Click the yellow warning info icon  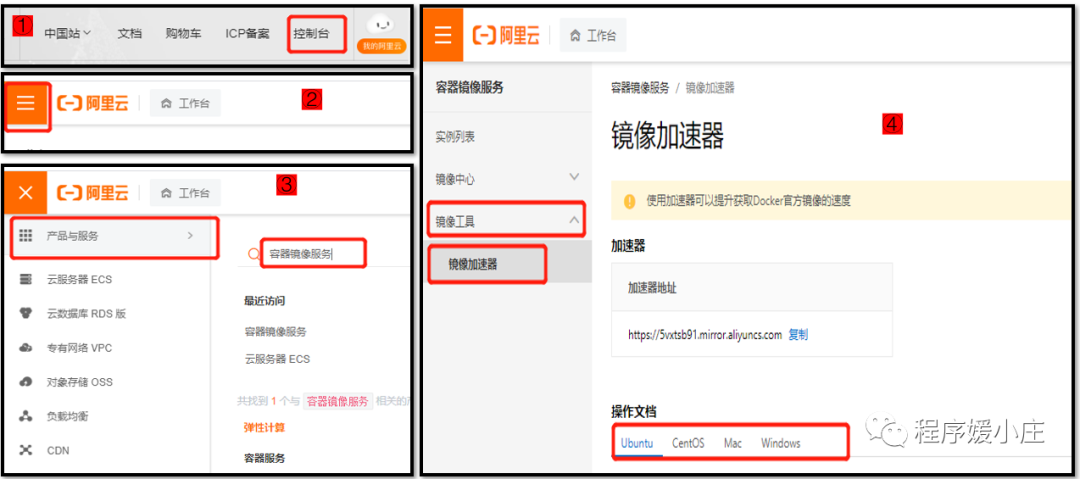[x=630, y=201]
